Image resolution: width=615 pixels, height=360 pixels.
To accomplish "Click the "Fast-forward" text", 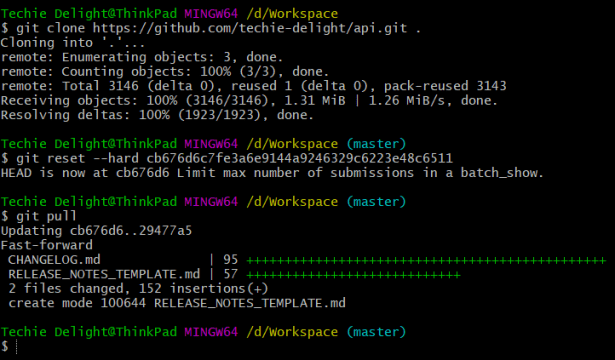I will point(47,245).
